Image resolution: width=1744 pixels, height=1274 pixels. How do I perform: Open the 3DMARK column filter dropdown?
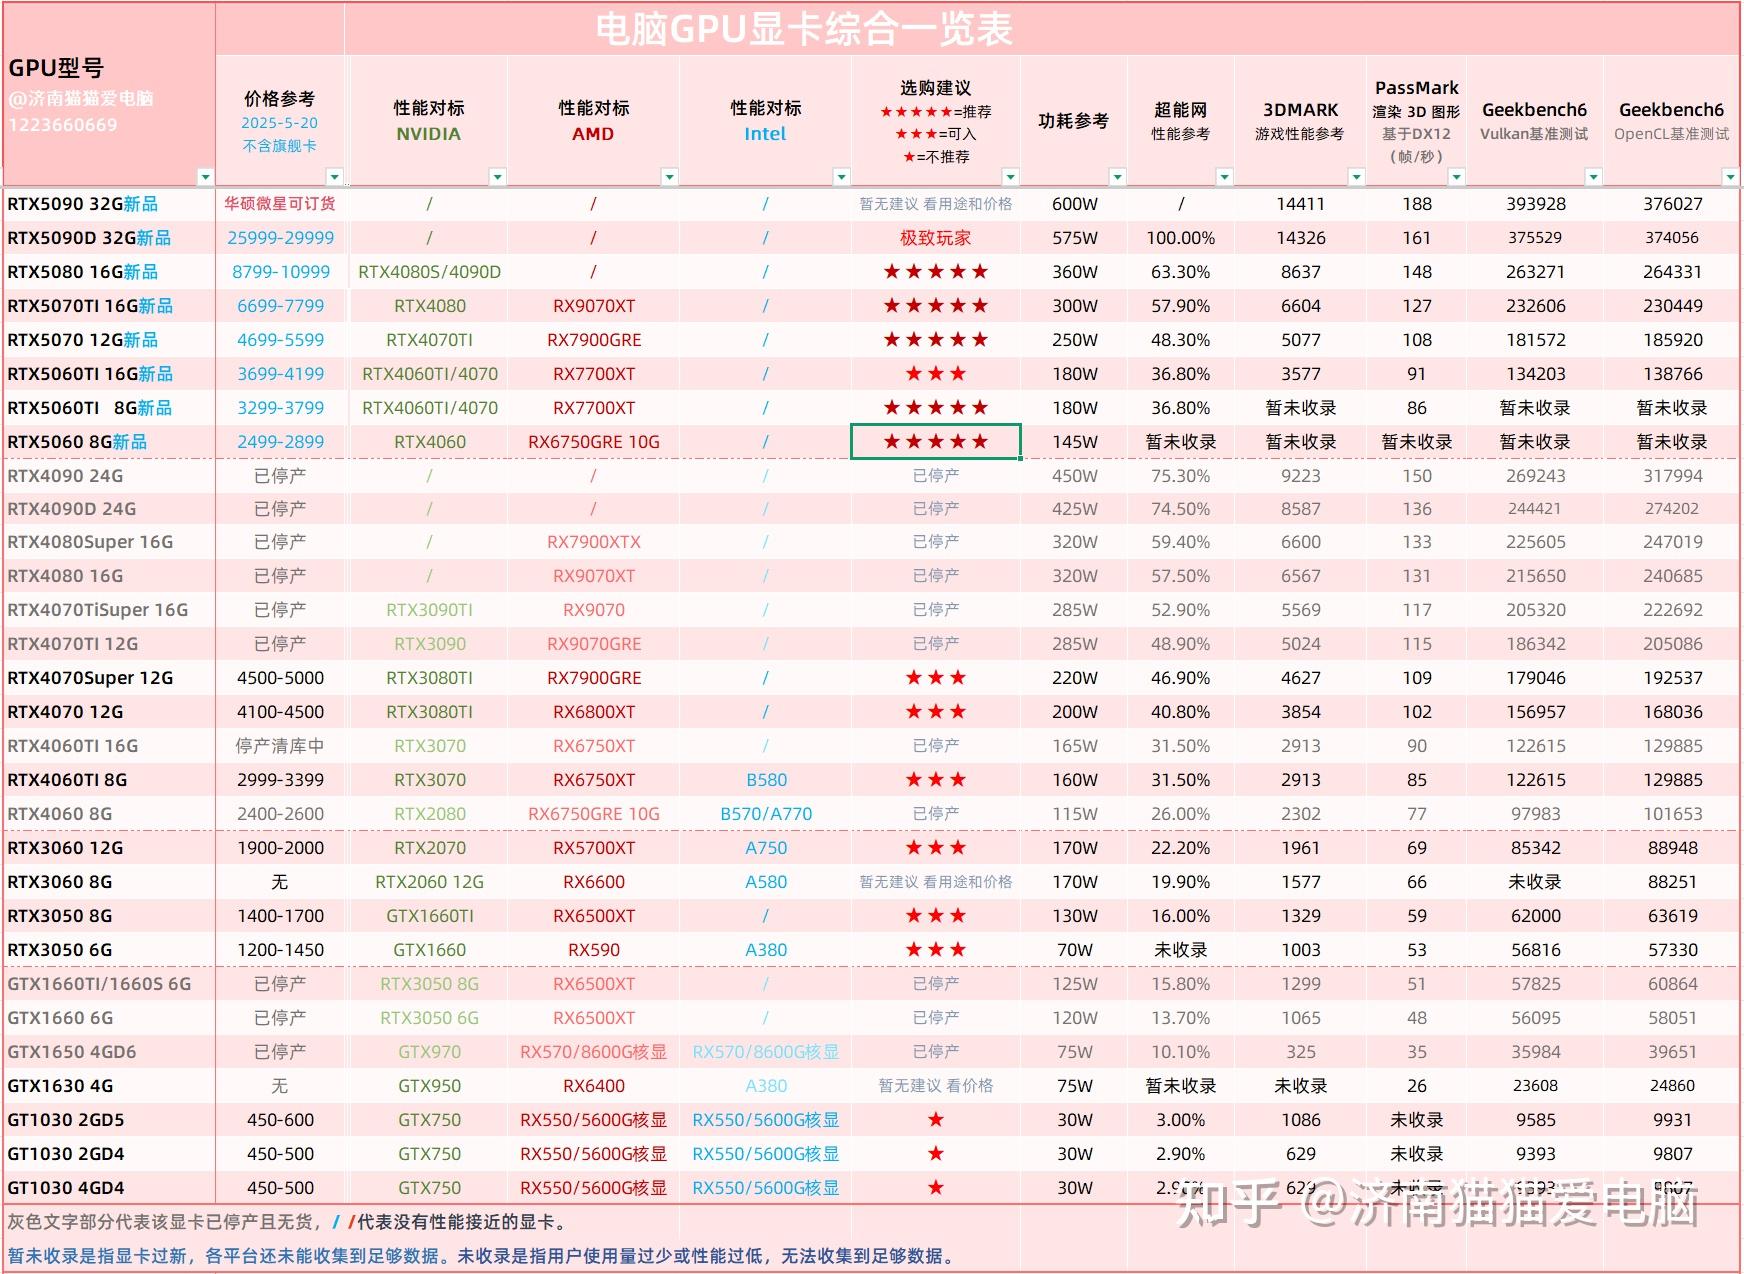pyautogui.click(x=1356, y=177)
